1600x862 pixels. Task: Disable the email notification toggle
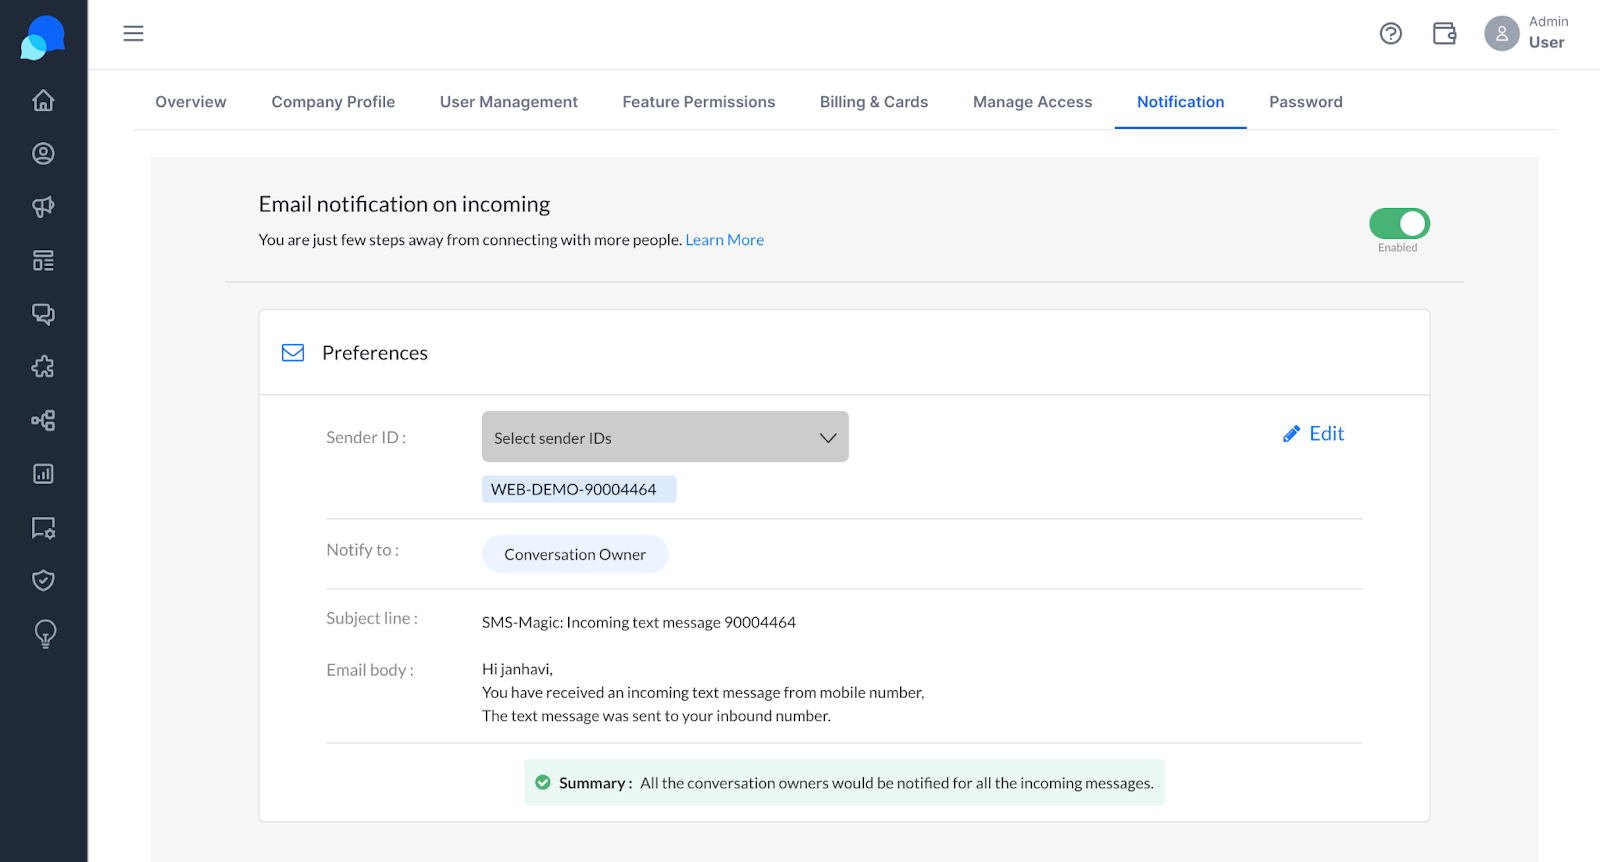pos(1399,223)
